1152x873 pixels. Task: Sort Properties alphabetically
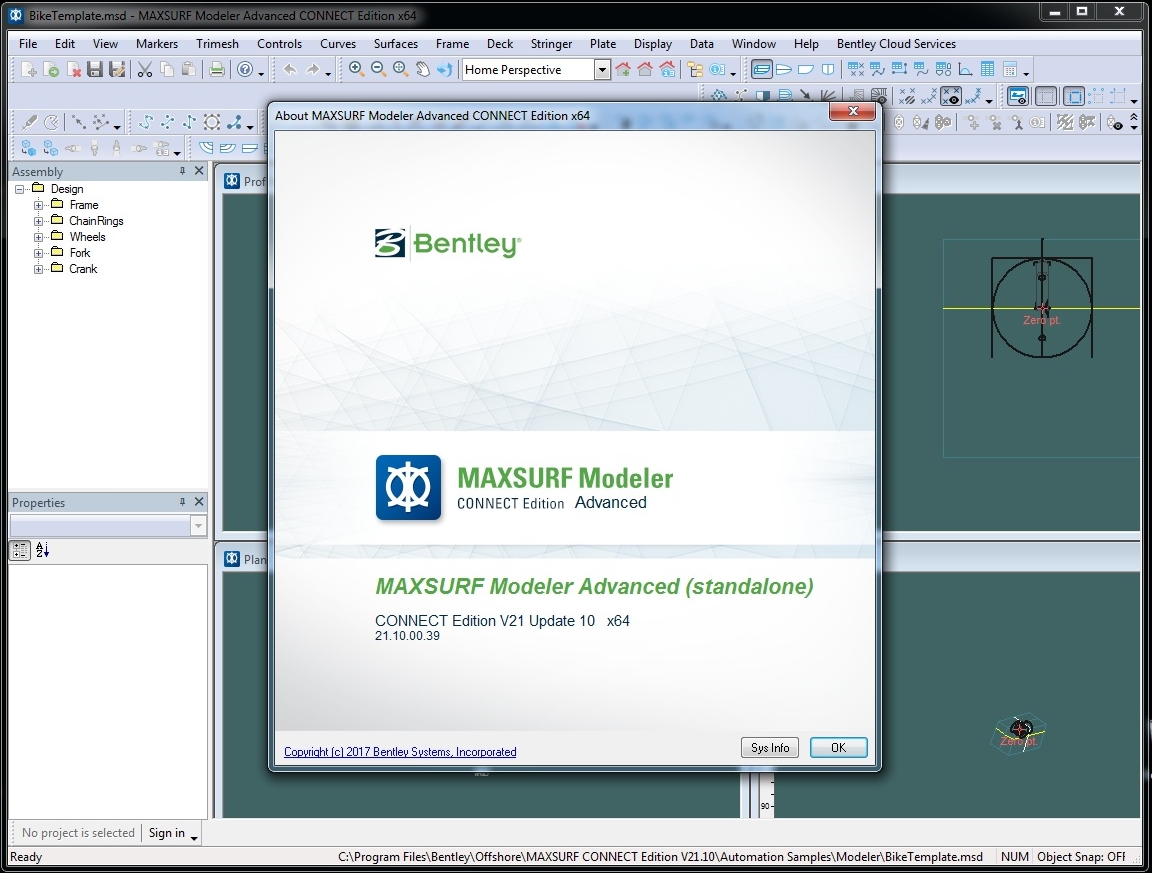[x=43, y=550]
